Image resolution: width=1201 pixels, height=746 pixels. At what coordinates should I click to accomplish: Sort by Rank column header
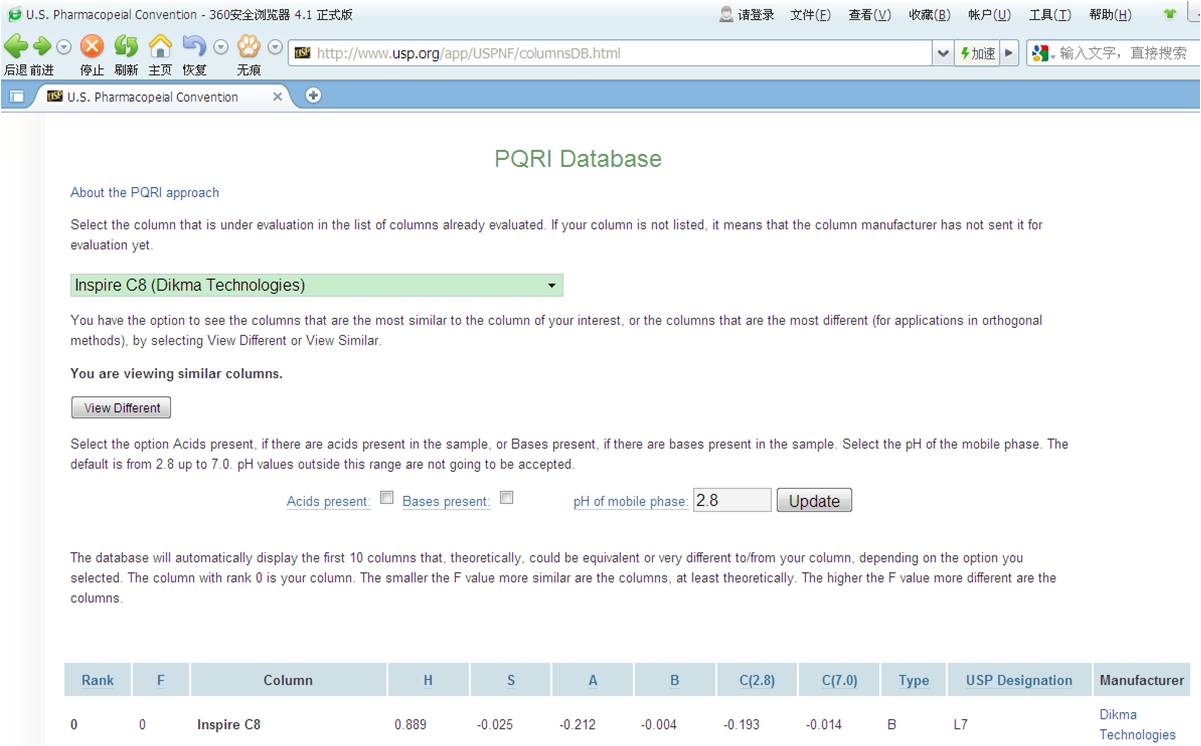point(97,680)
